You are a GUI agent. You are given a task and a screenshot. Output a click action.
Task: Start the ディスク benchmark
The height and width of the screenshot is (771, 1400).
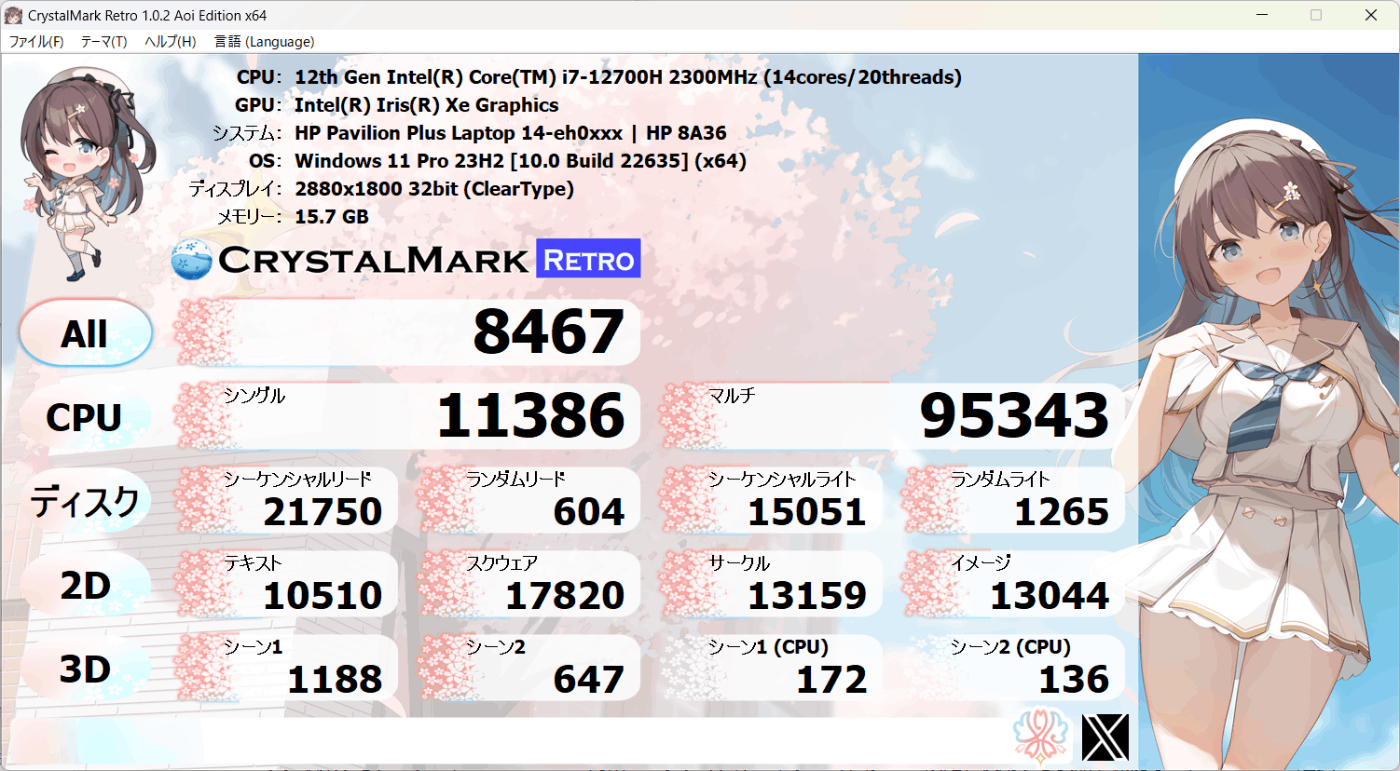(85, 501)
